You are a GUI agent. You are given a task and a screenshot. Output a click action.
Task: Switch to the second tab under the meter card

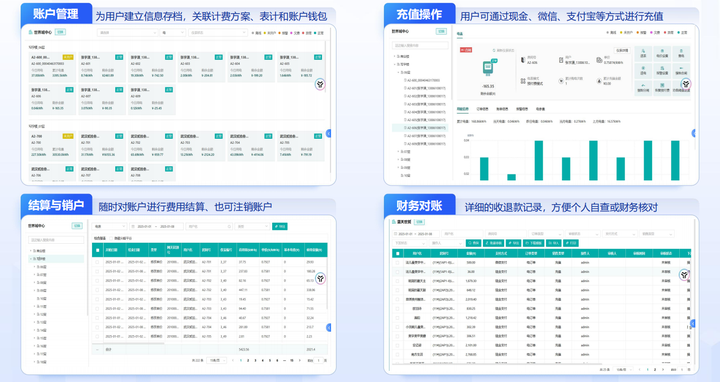click(482, 109)
